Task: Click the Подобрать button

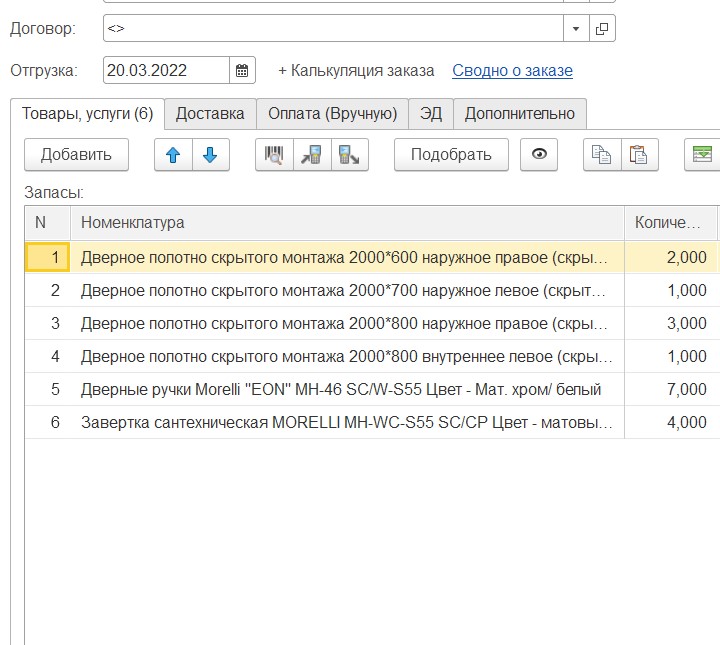Action: click(451, 155)
